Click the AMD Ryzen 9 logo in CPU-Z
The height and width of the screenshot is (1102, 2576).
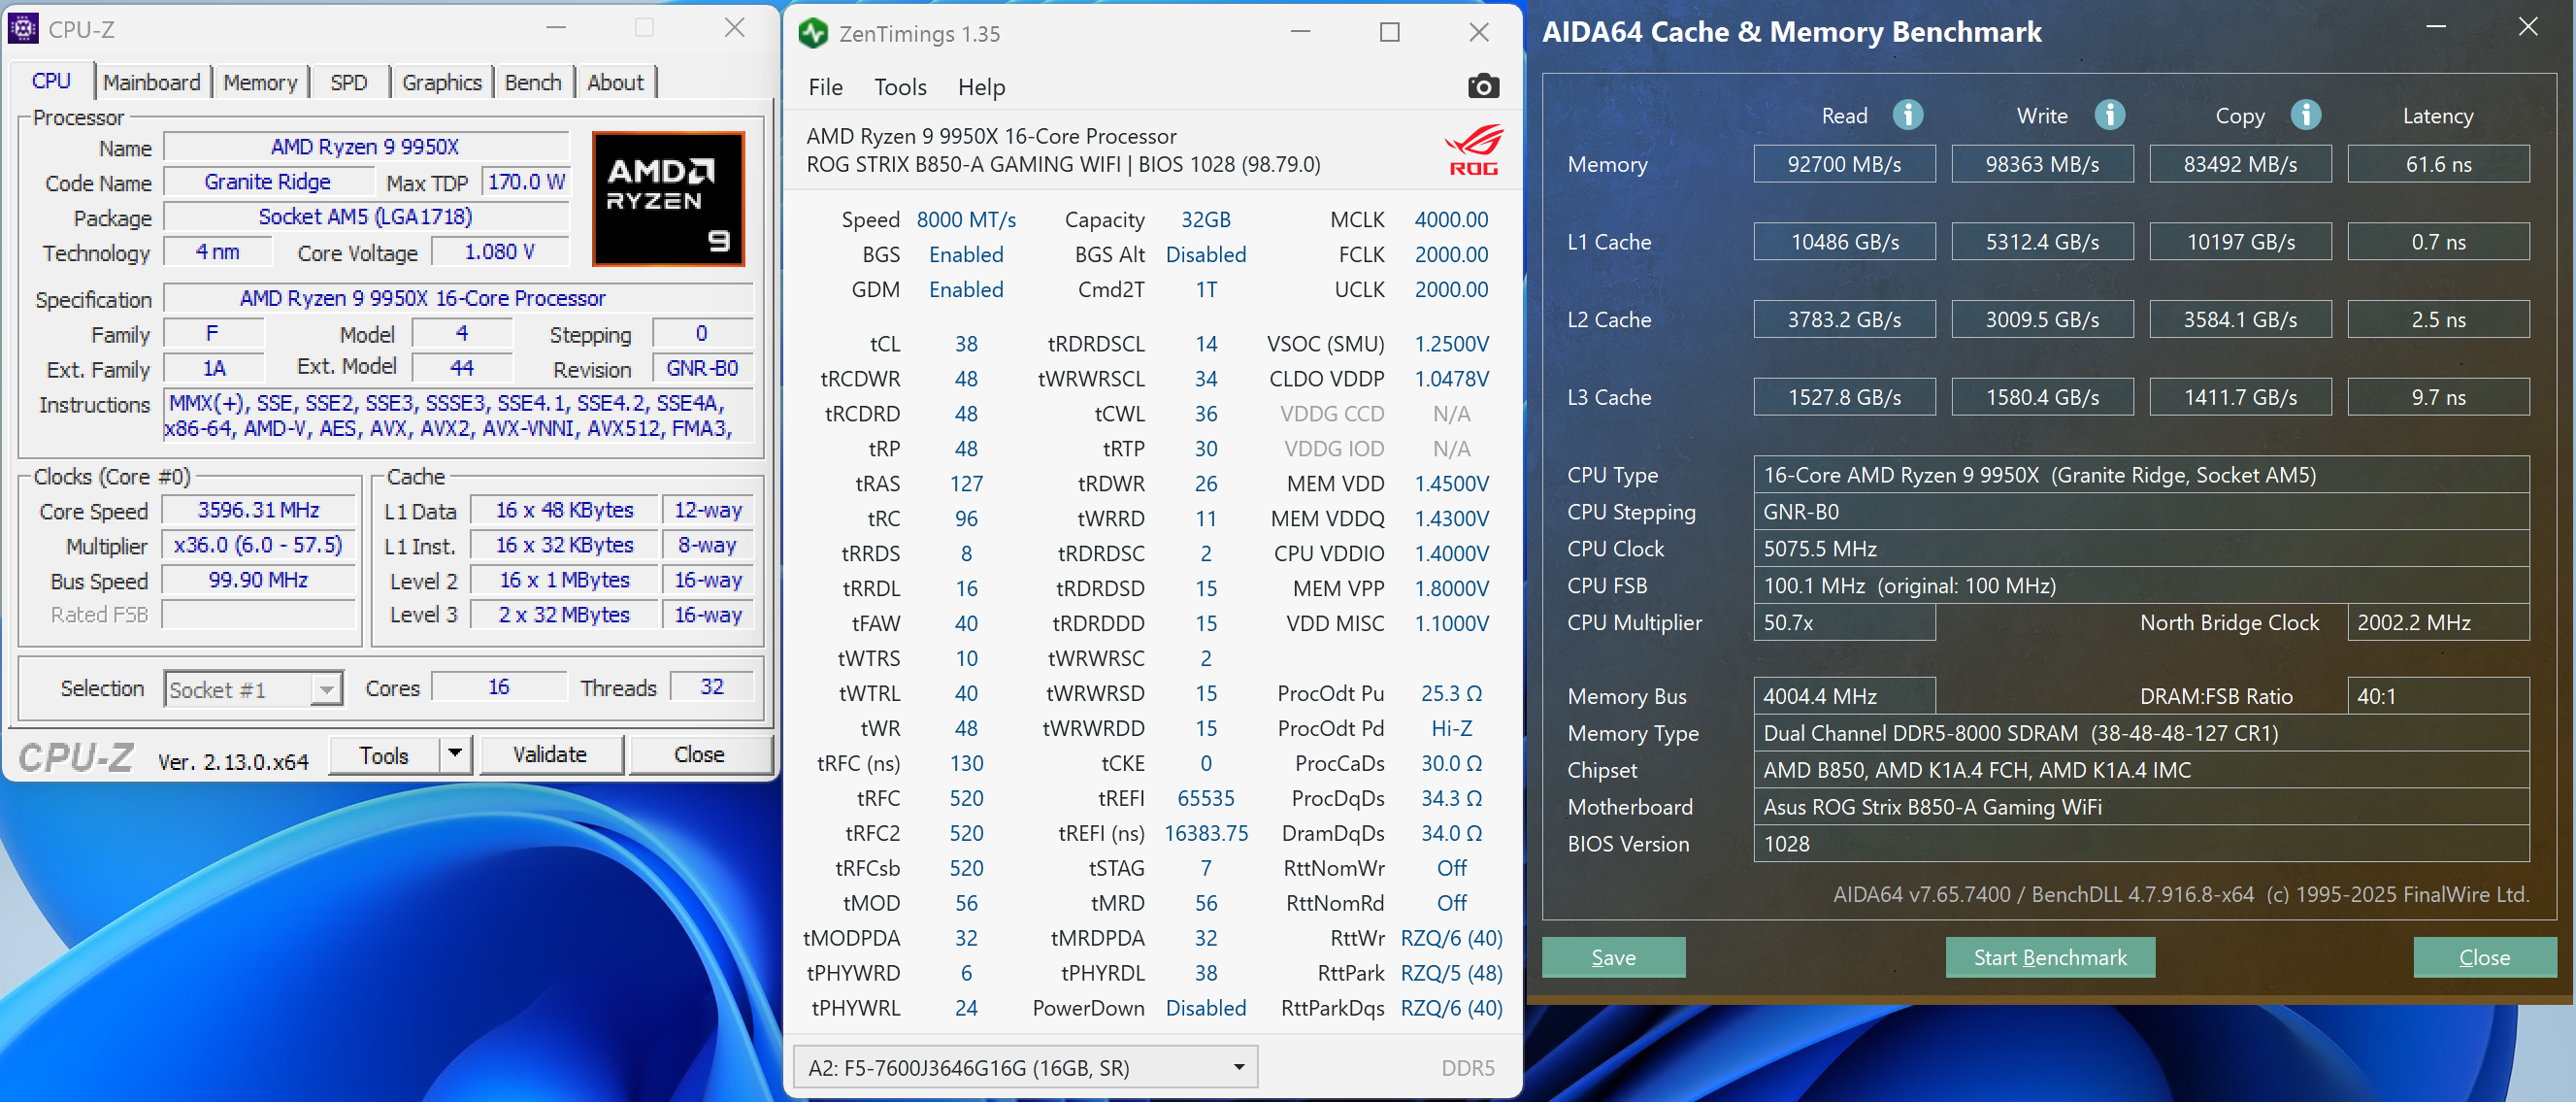668,199
